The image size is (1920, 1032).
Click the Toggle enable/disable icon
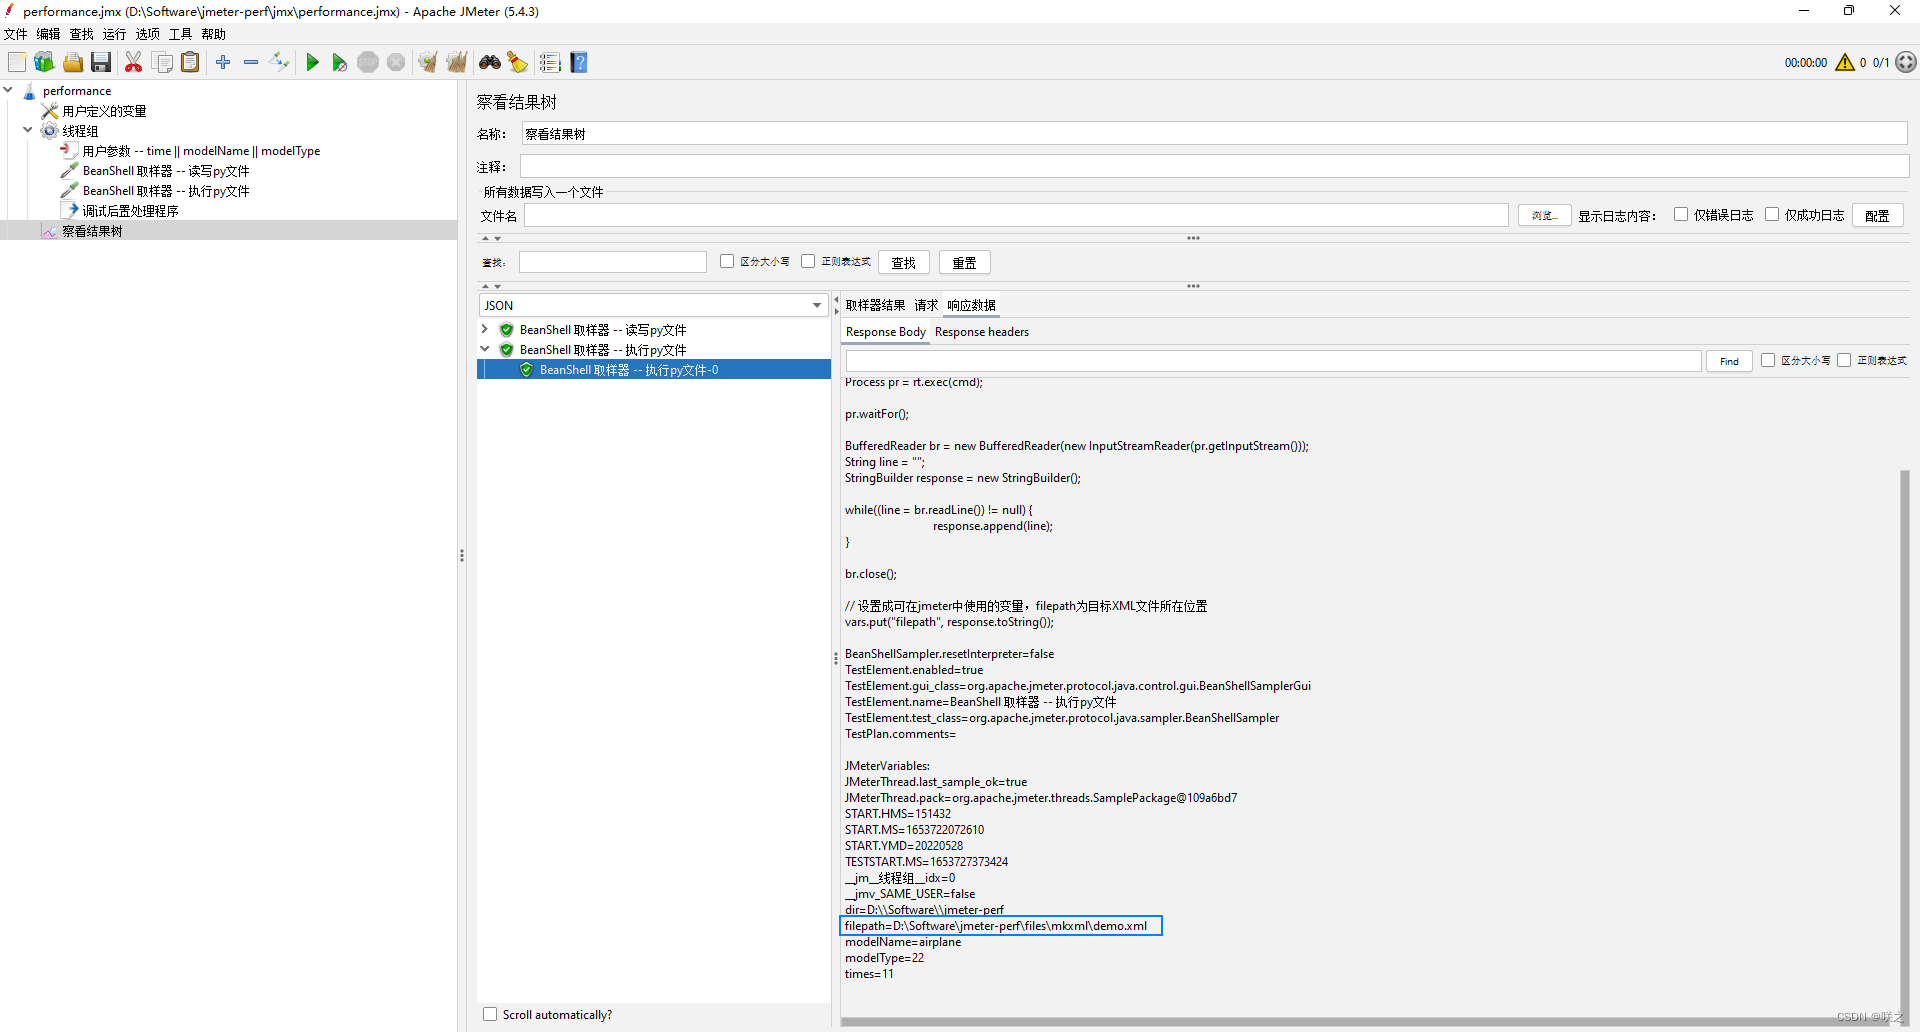[x=279, y=62]
